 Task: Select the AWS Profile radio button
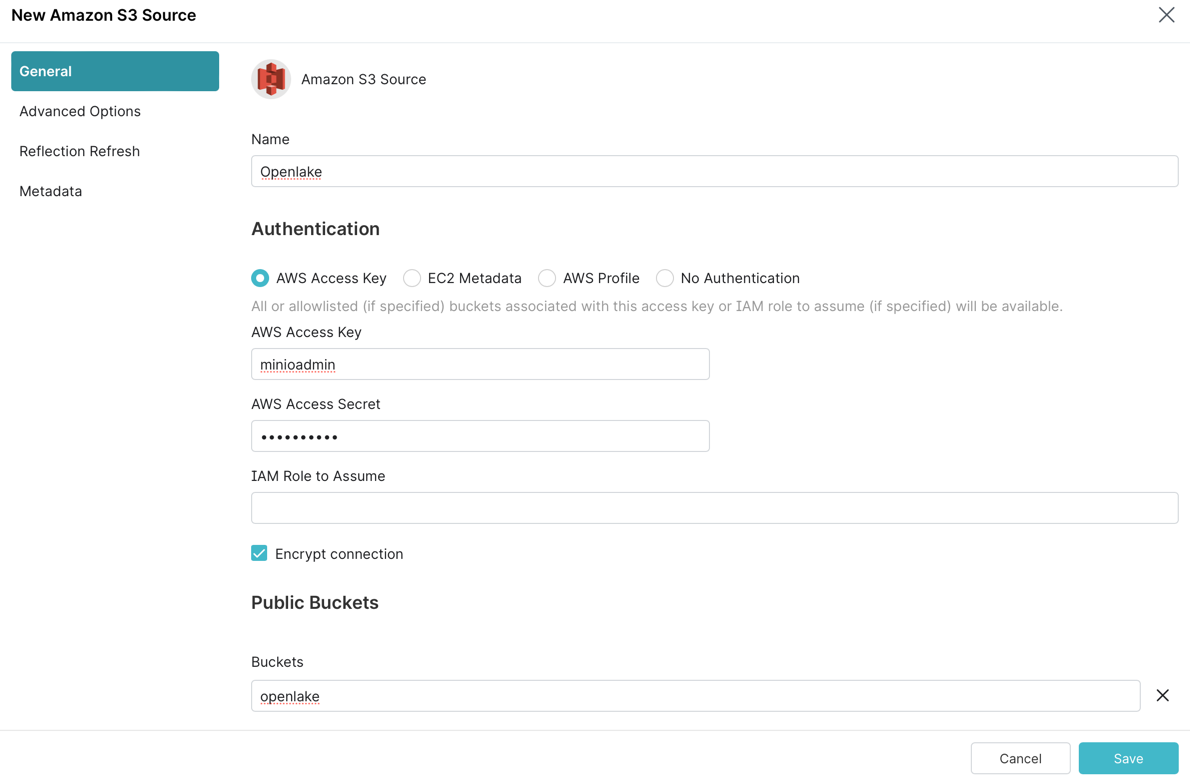click(x=547, y=278)
